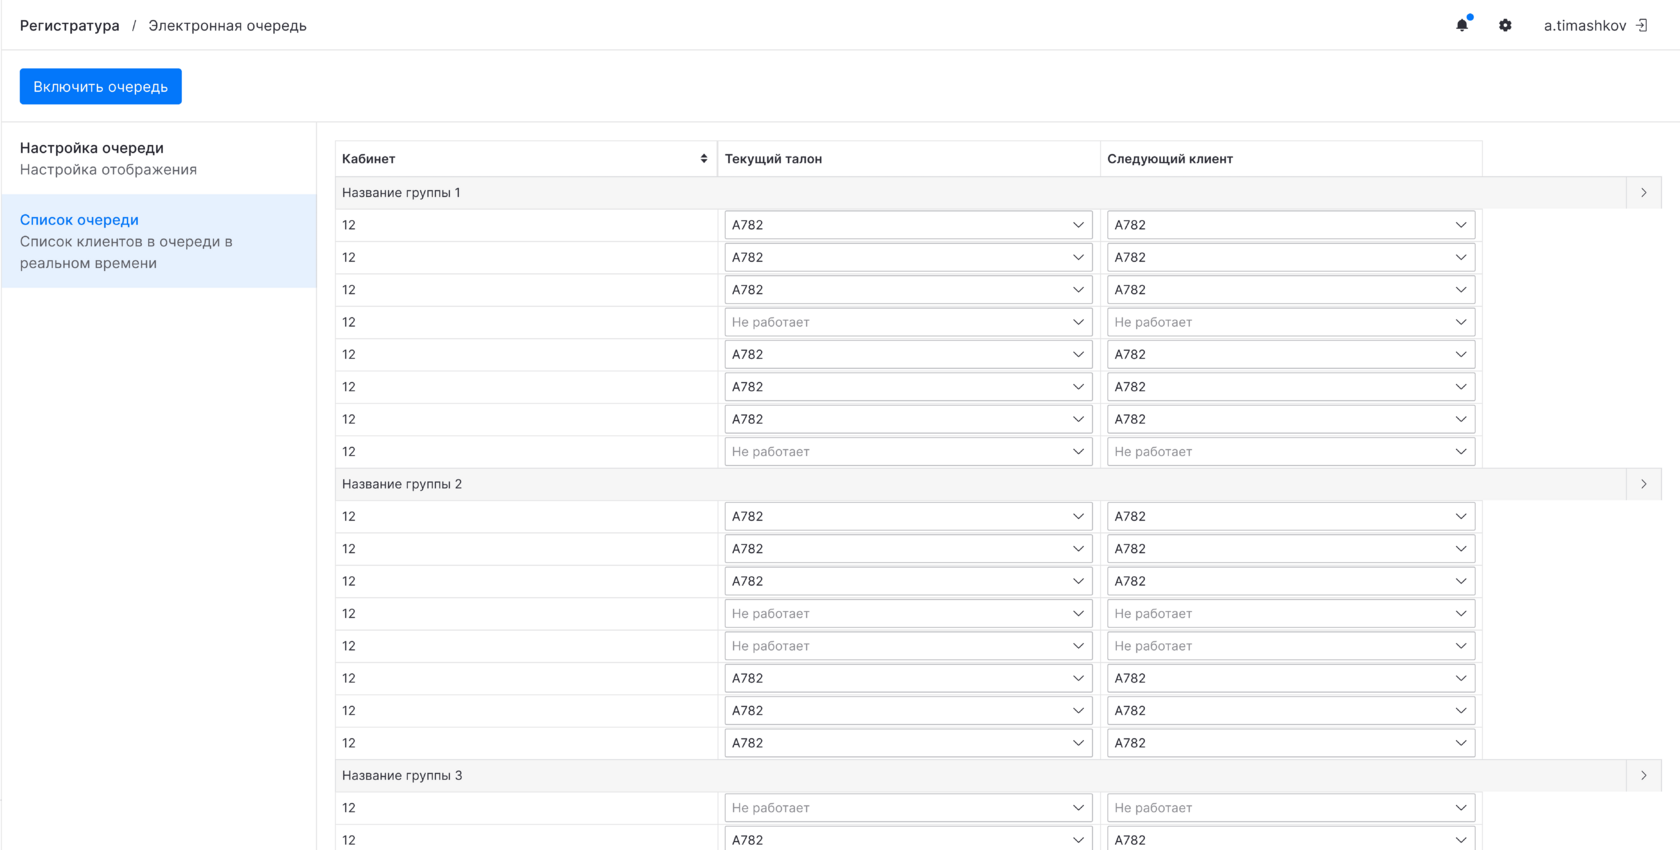This screenshot has height=850, width=1680.
Task: Open the first Следующий клиент dropdown in group 1
Action: pyautogui.click(x=1290, y=225)
